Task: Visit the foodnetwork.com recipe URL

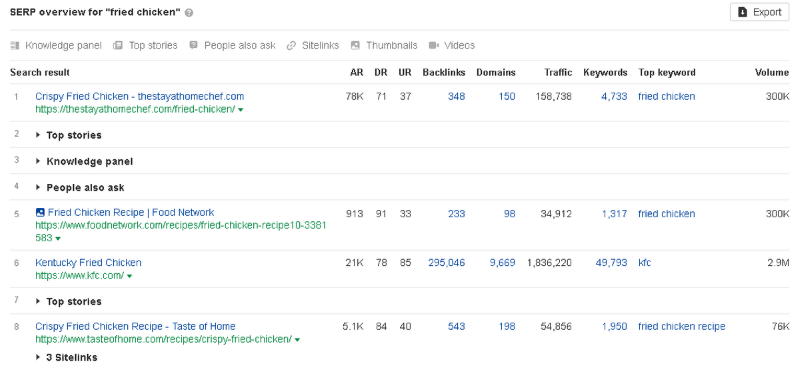Action: pos(181,231)
